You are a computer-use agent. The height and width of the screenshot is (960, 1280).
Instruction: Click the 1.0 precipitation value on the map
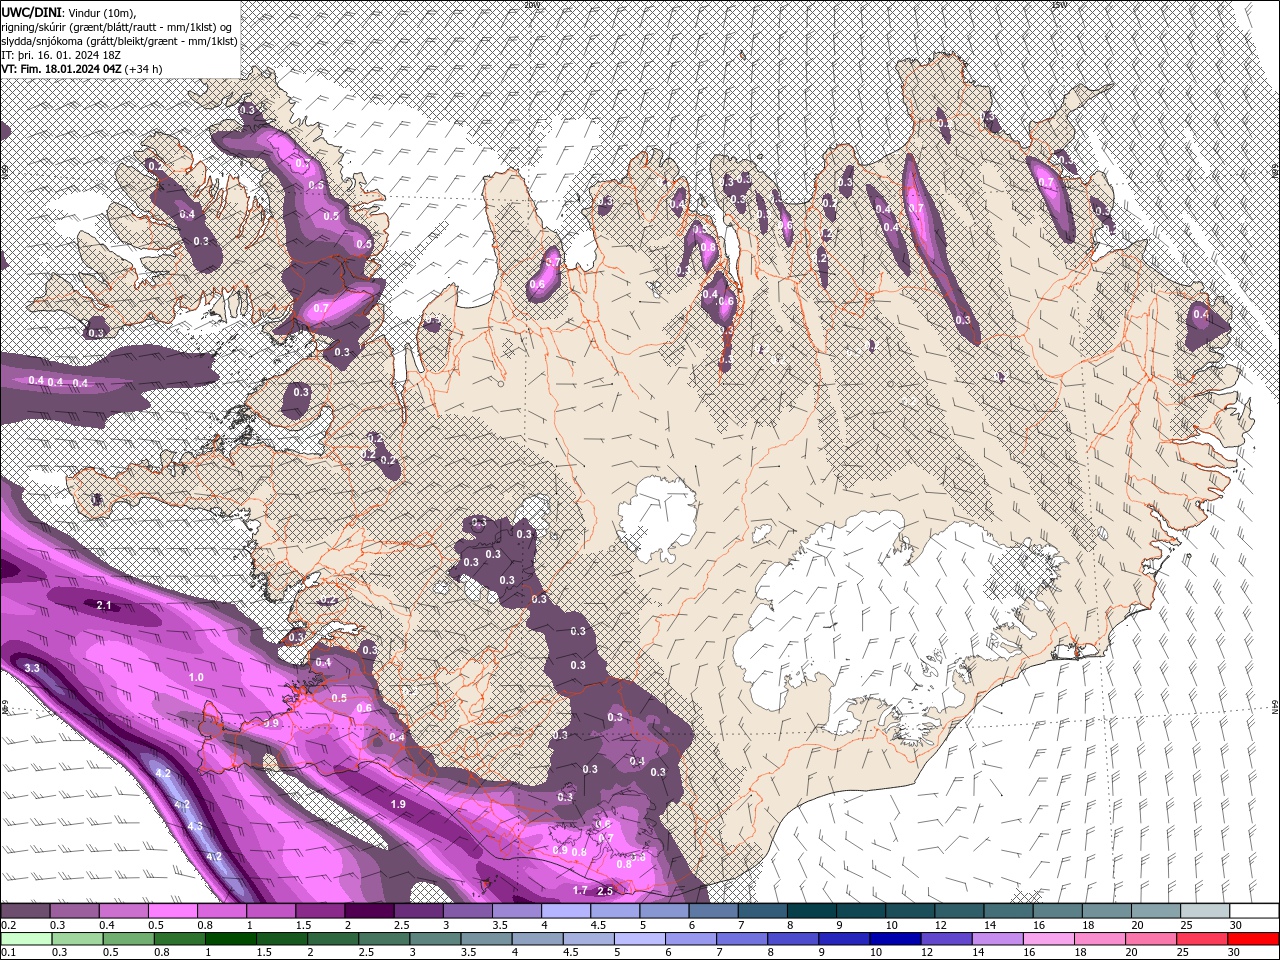(x=196, y=677)
